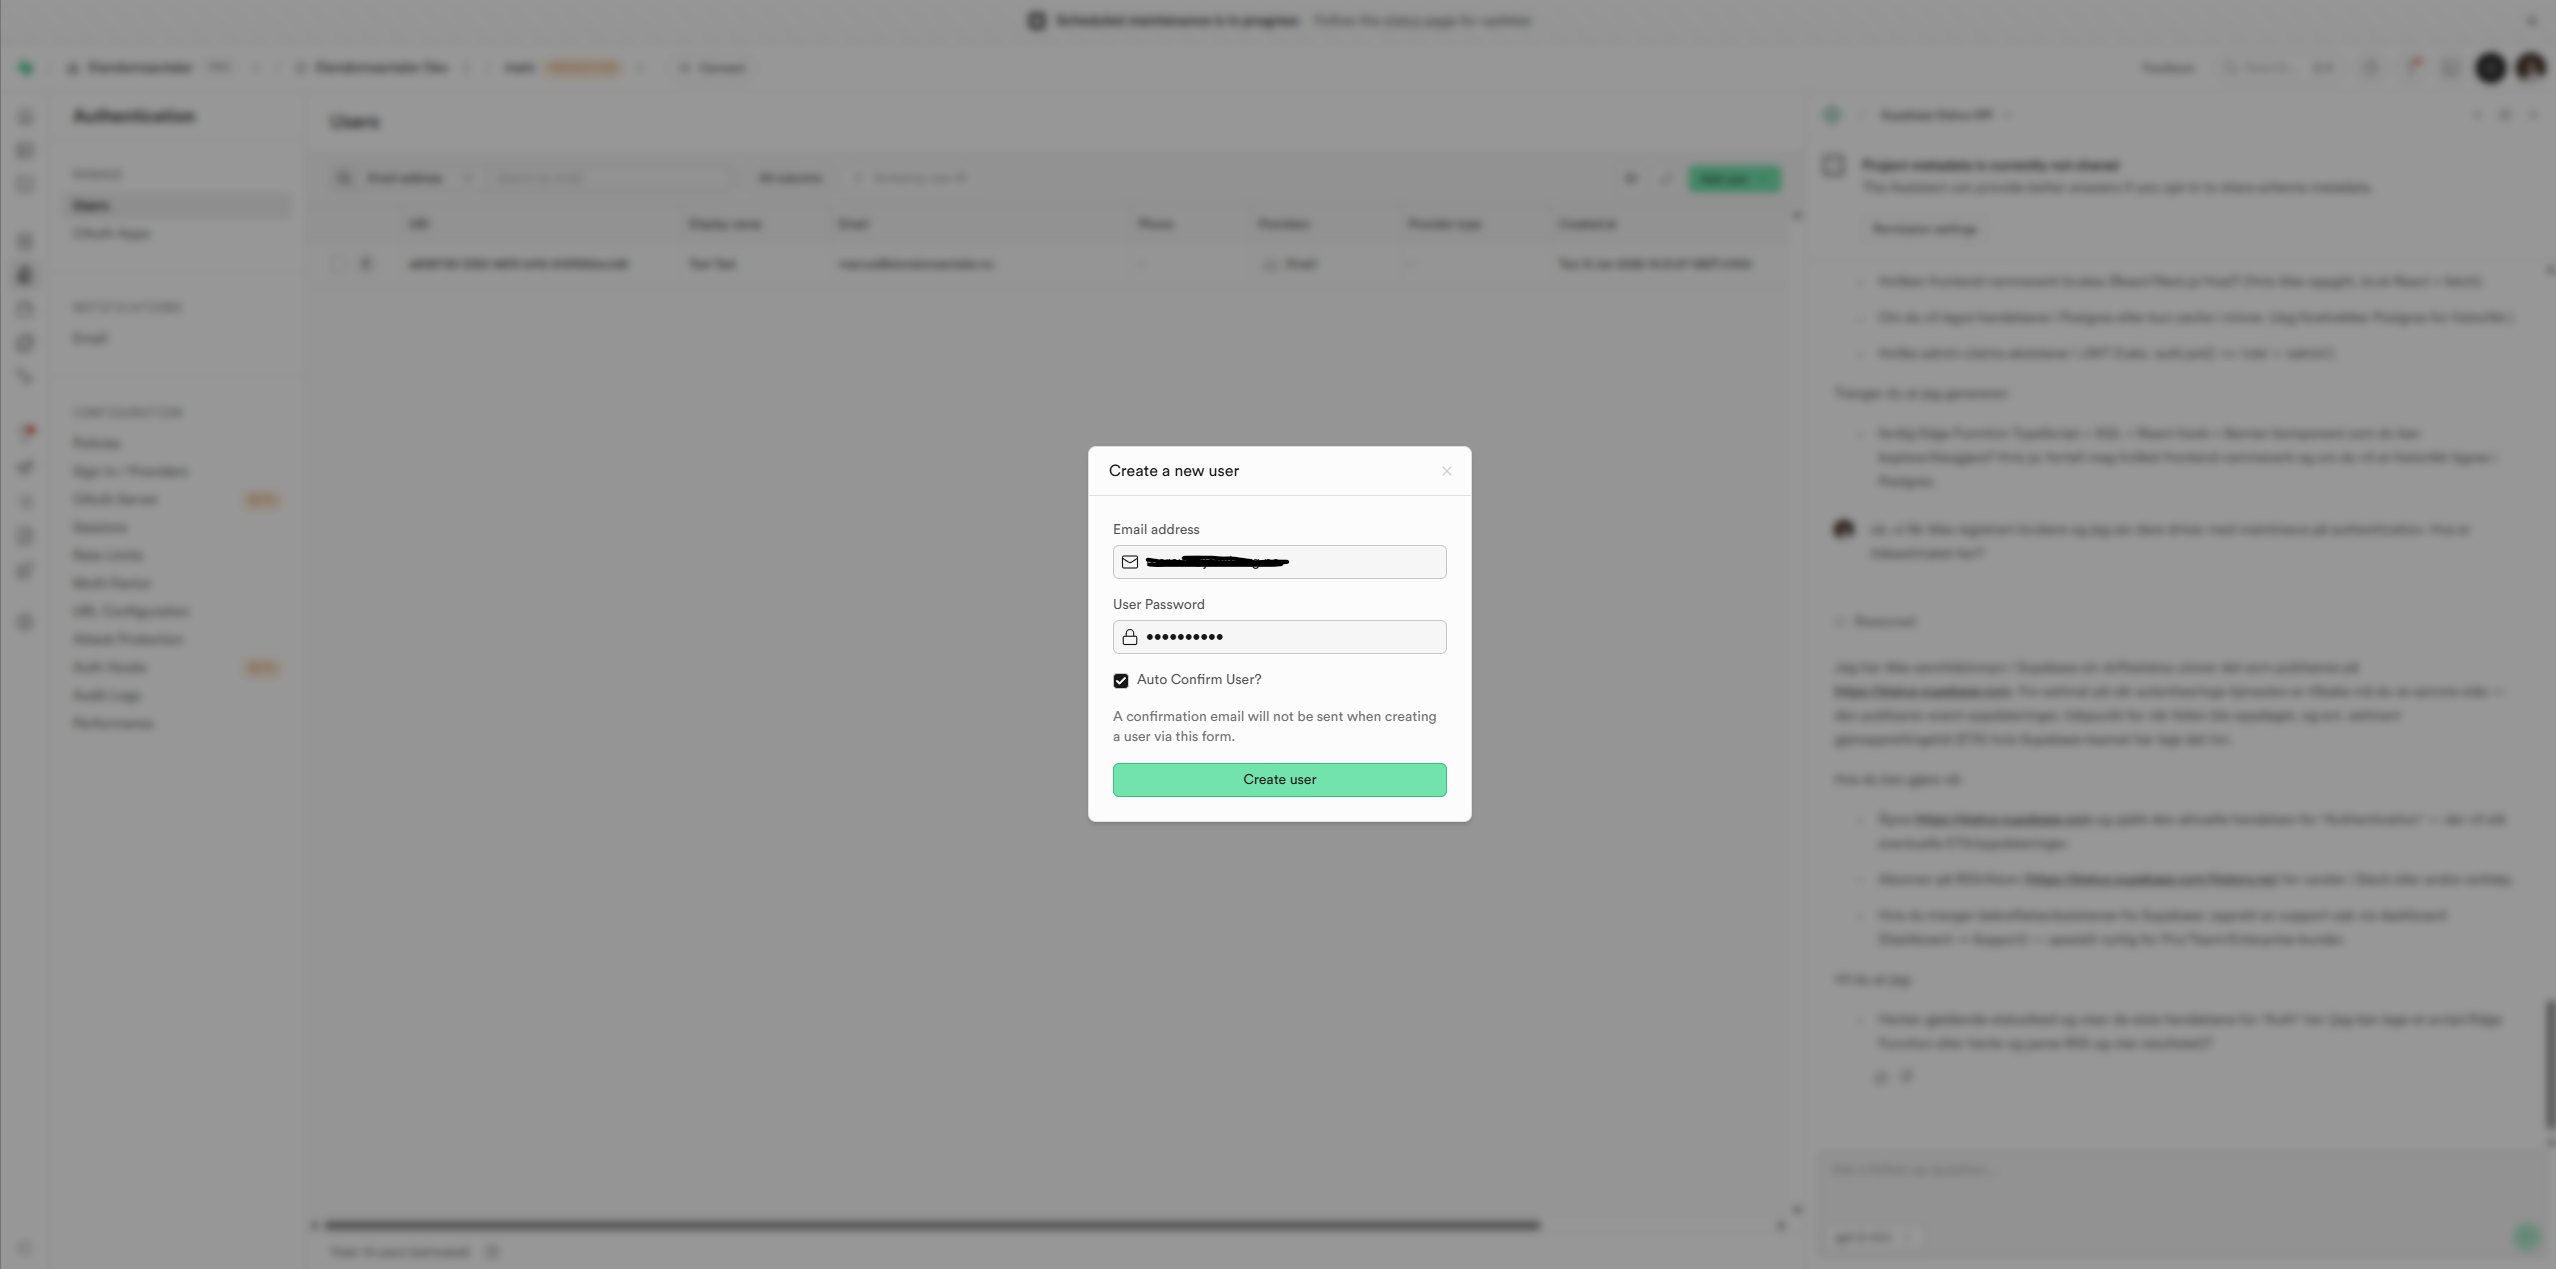The width and height of the screenshot is (2556, 1269).
Task: Click the padlock icon in password field
Action: pos(1130,637)
